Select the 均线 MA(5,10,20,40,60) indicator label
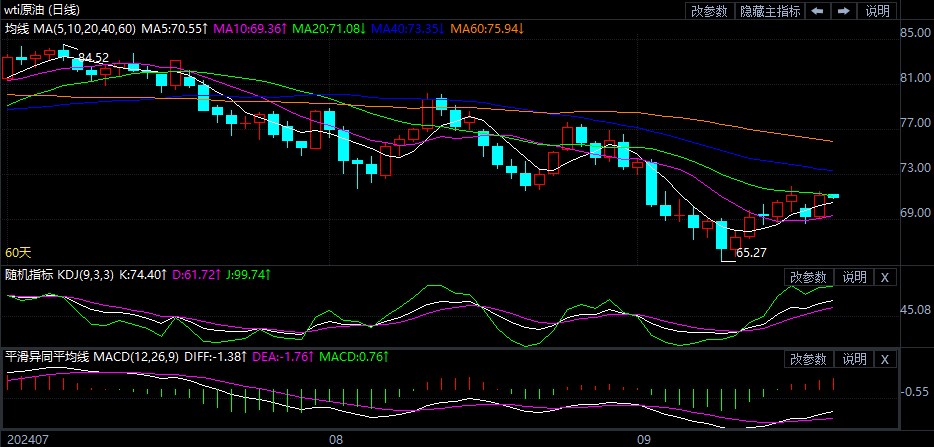This screenshot has height=447, width=934. point(70,29)
